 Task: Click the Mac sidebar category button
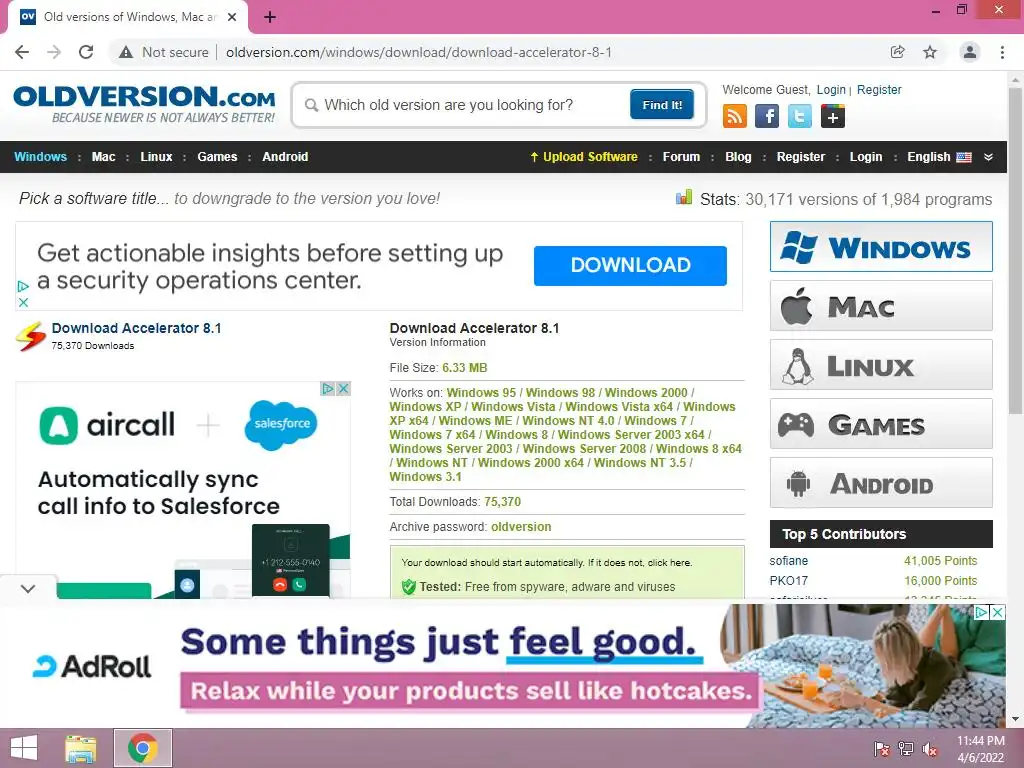point(881,306)
